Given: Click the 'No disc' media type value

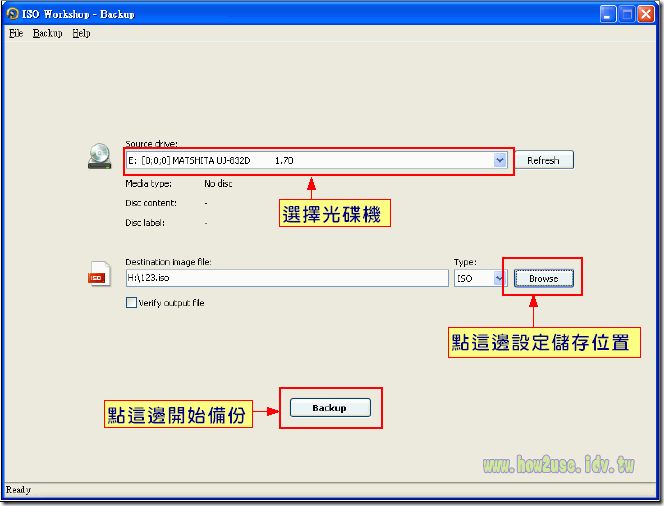Looking at the screenshot, I should 218,184.
